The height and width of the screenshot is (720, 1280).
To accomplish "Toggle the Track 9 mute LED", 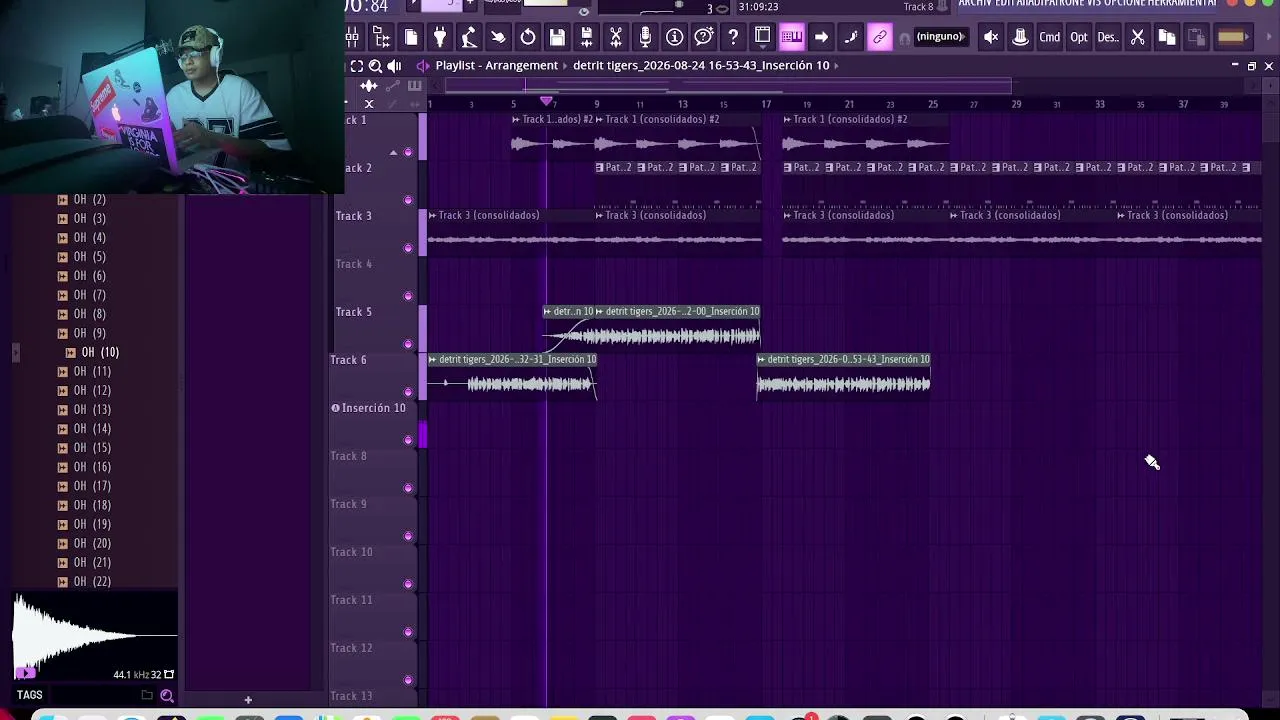I will click(407, 536).
